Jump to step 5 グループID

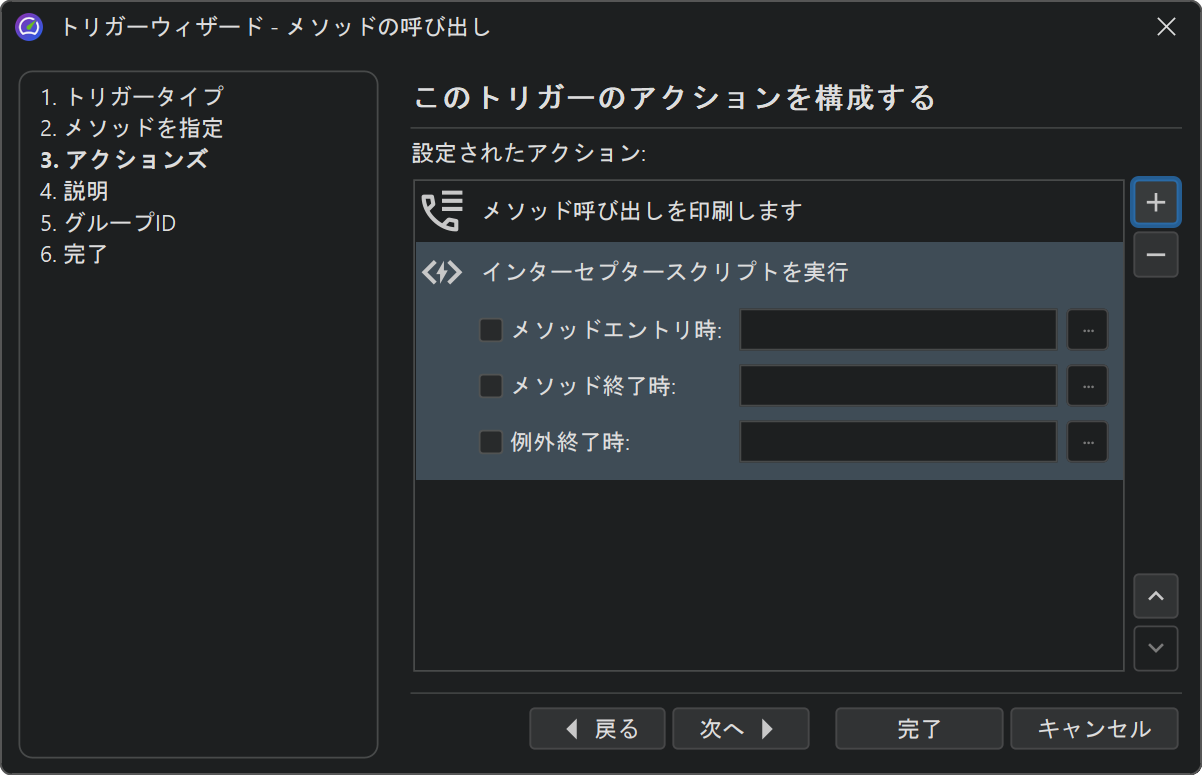click(108, 223)
